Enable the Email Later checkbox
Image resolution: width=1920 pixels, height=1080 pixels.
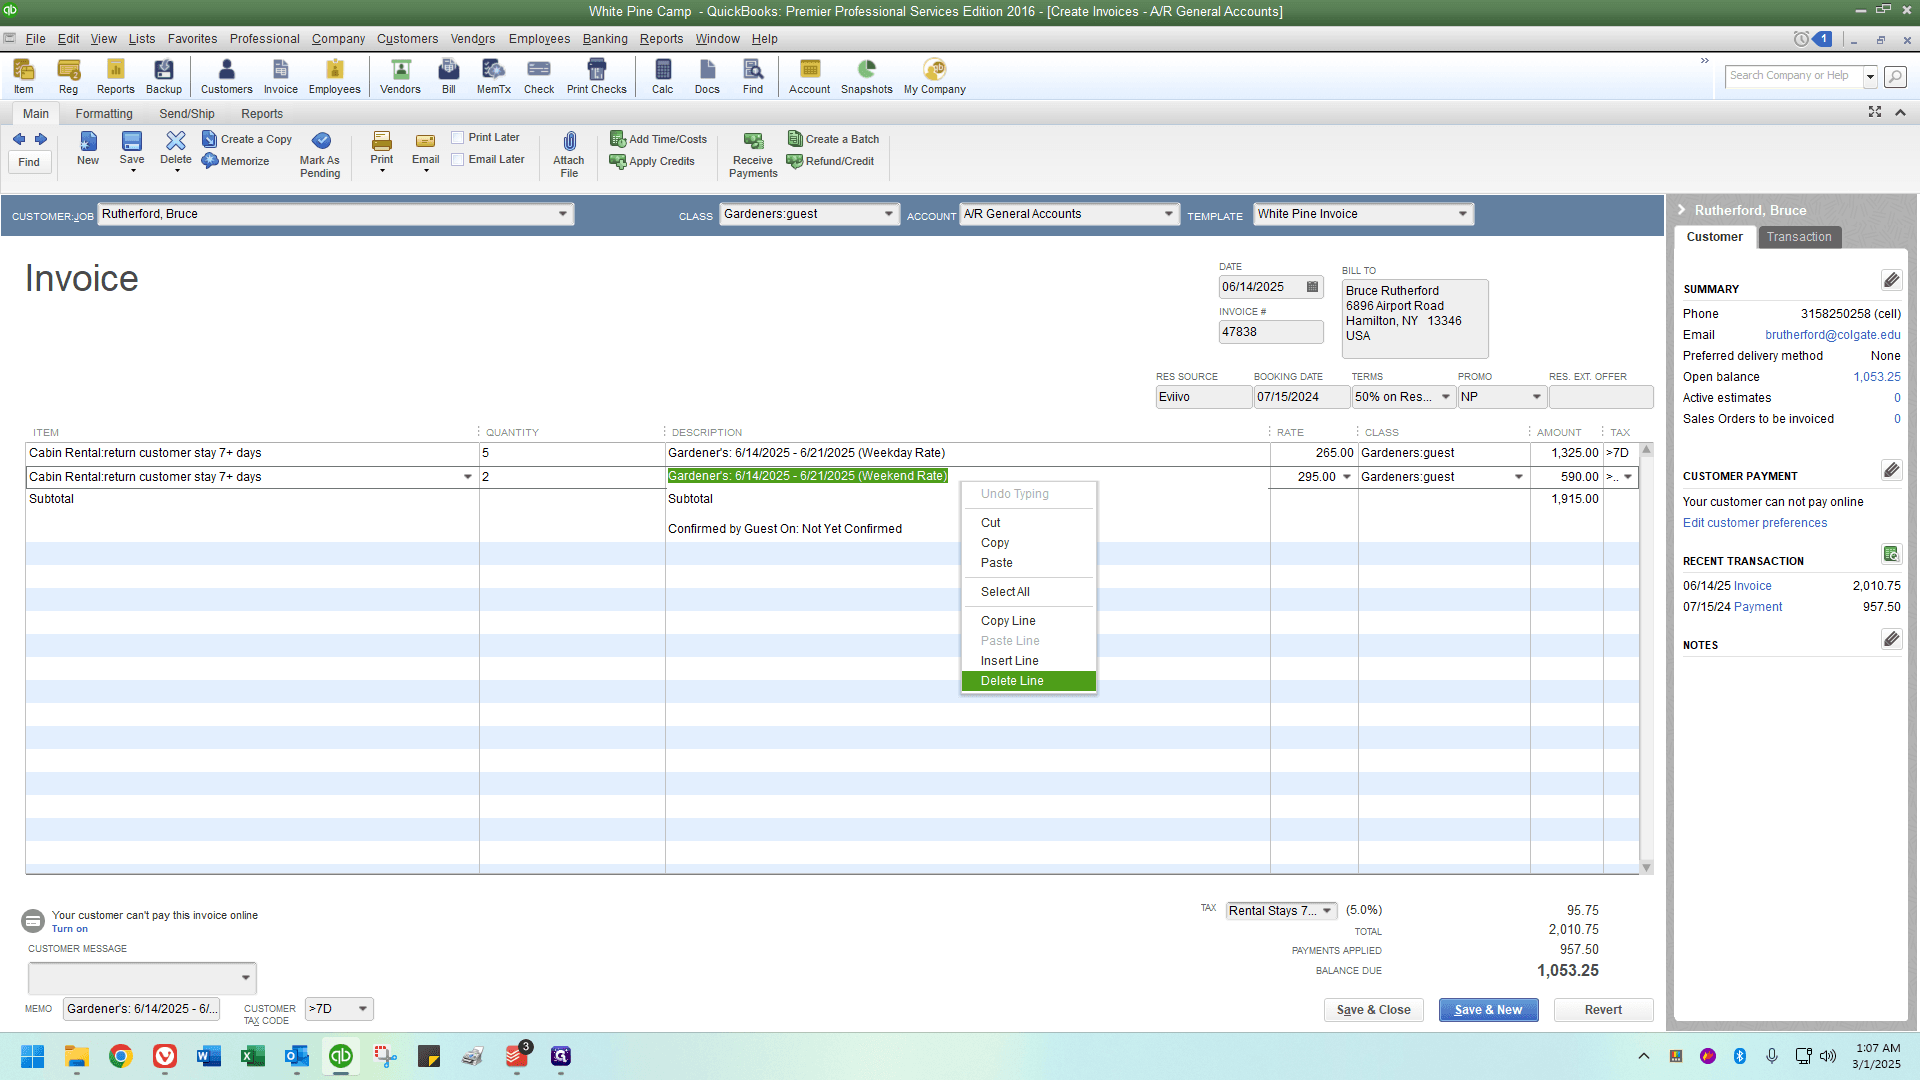458,160
